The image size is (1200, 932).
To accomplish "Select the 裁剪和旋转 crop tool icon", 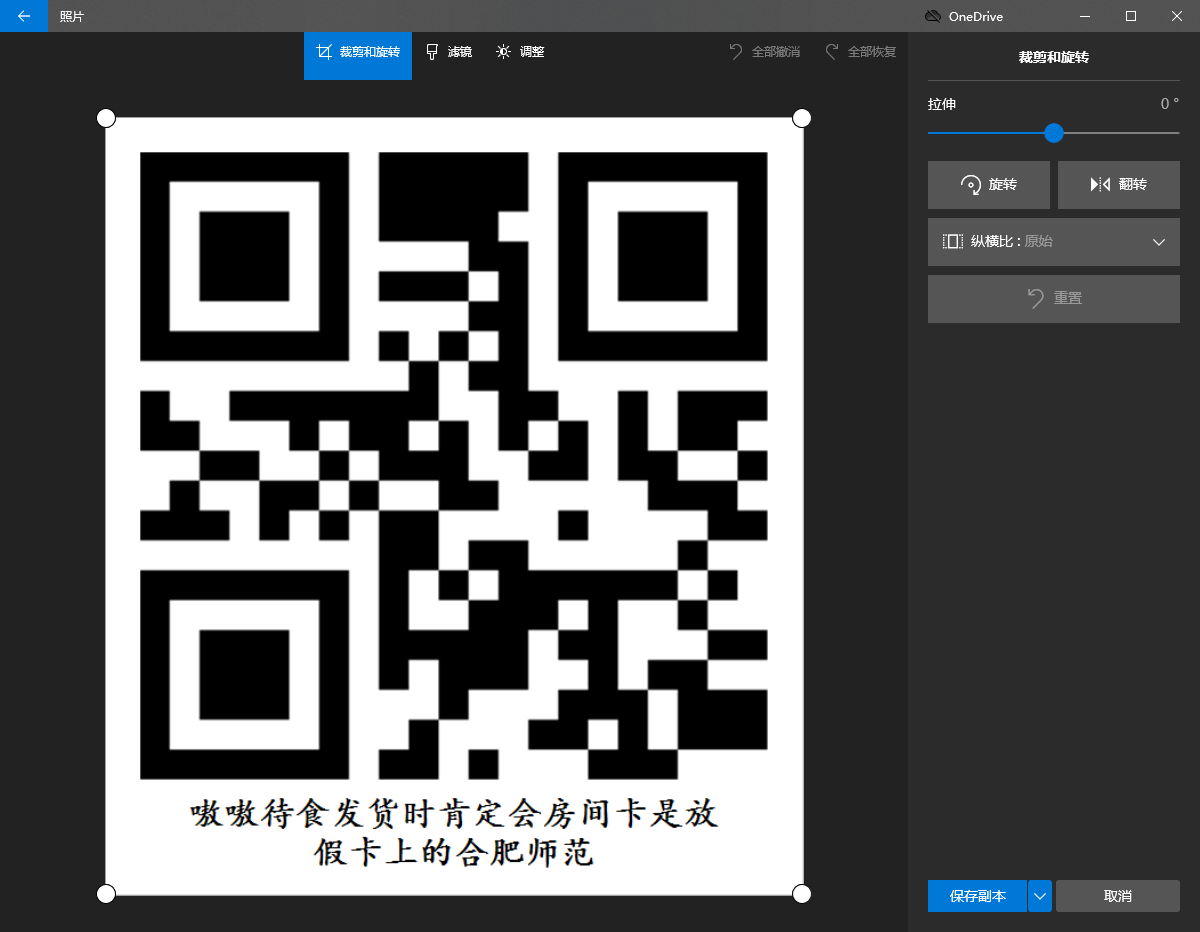I will click(x=324, y=52).
